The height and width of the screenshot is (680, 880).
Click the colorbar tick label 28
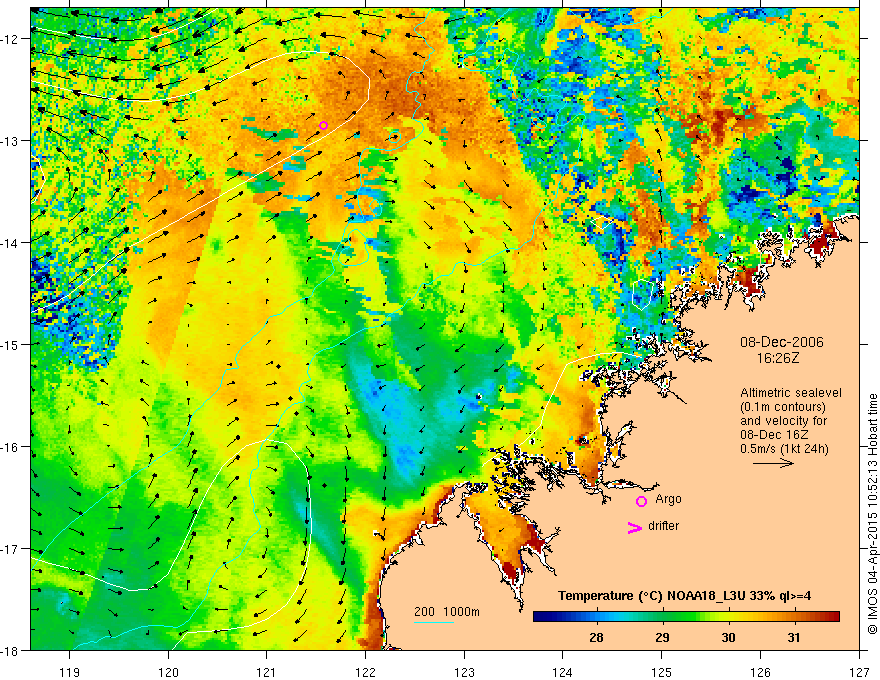597,638
